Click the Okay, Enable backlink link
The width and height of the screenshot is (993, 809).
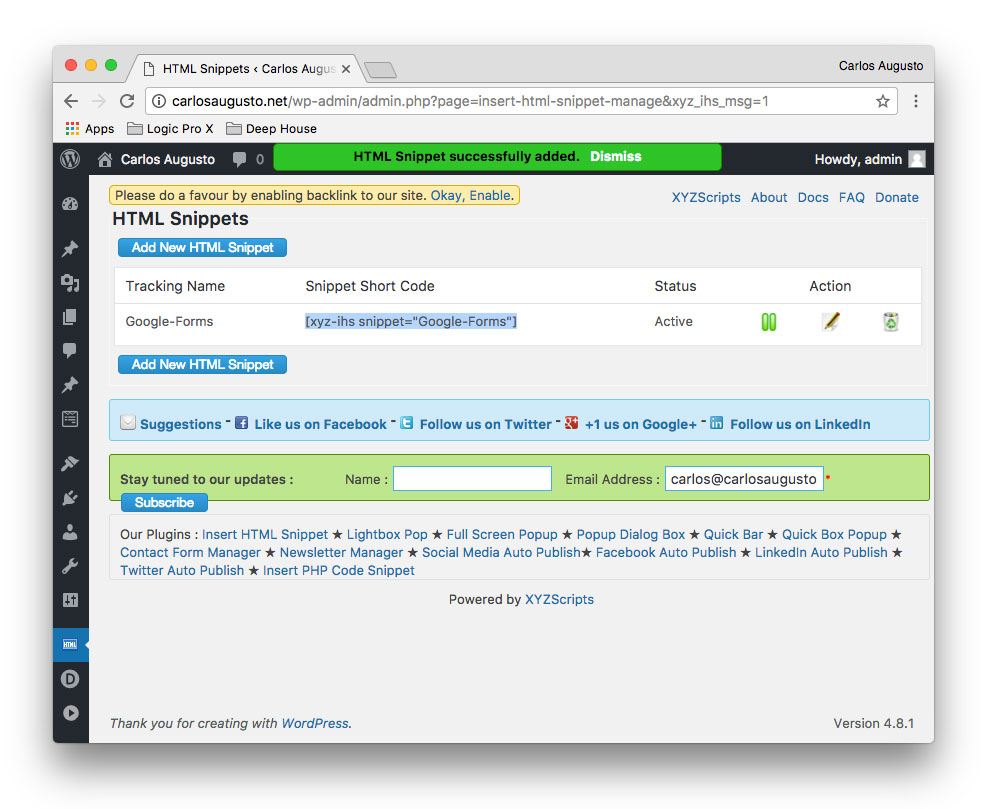[472, 195]
